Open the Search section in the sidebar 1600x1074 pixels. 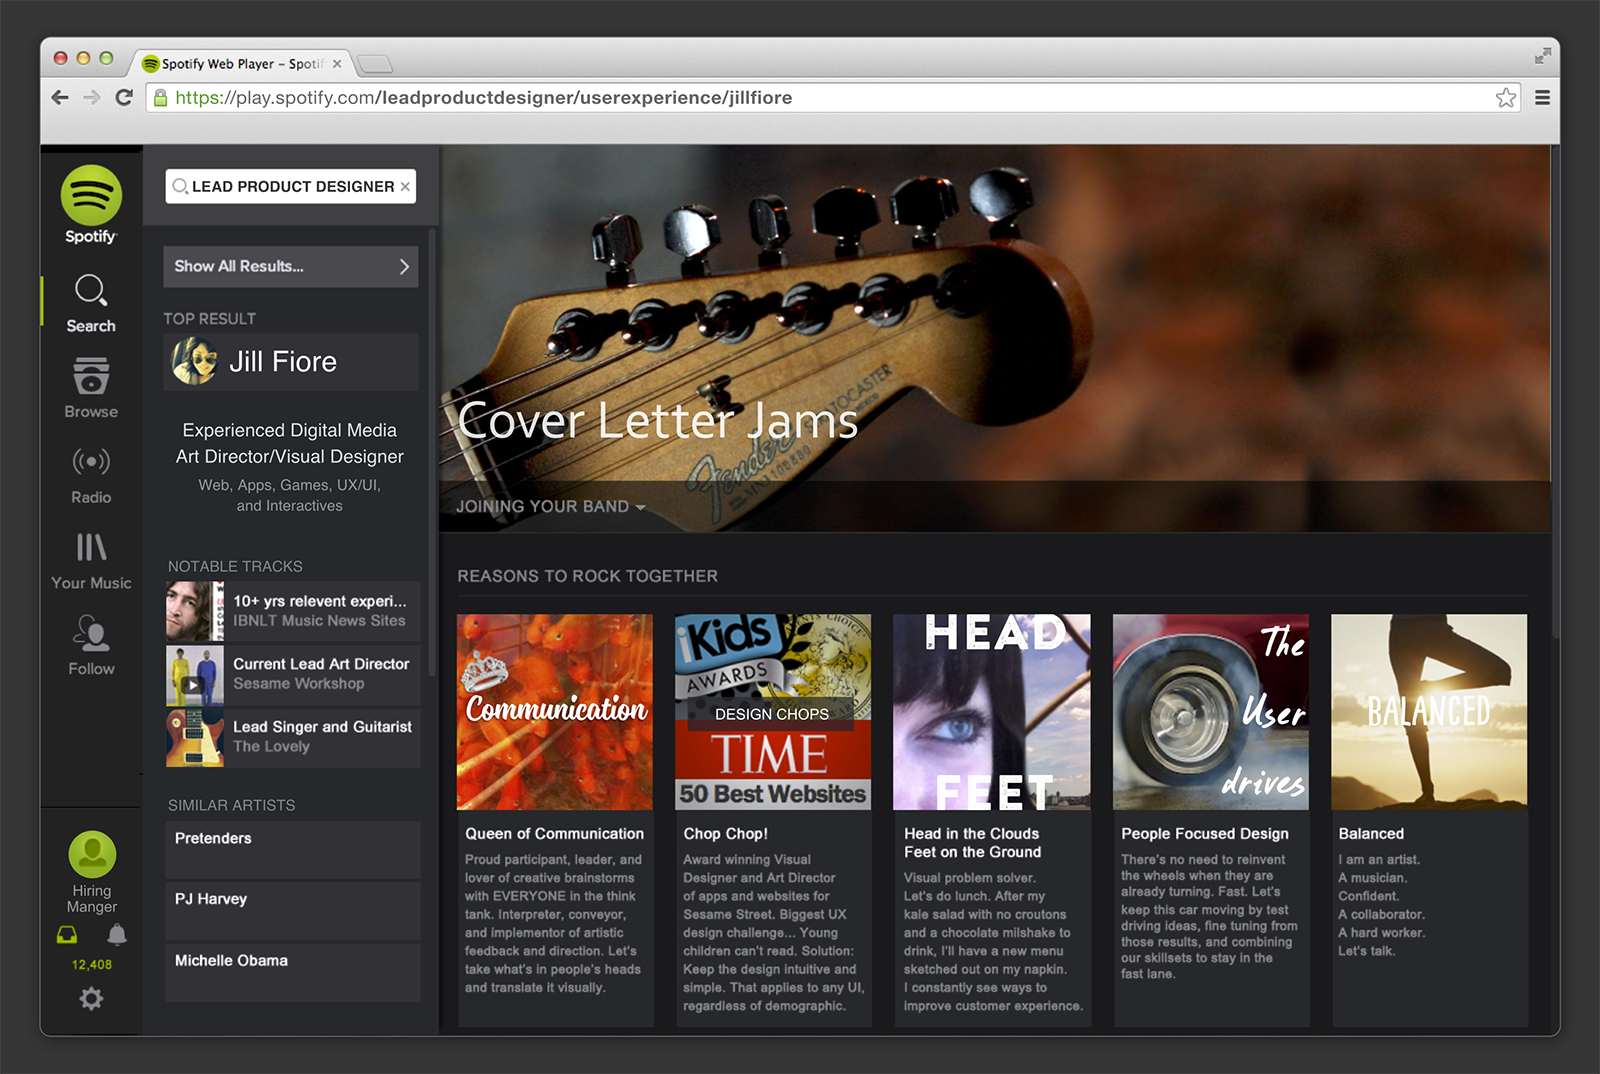91,303
